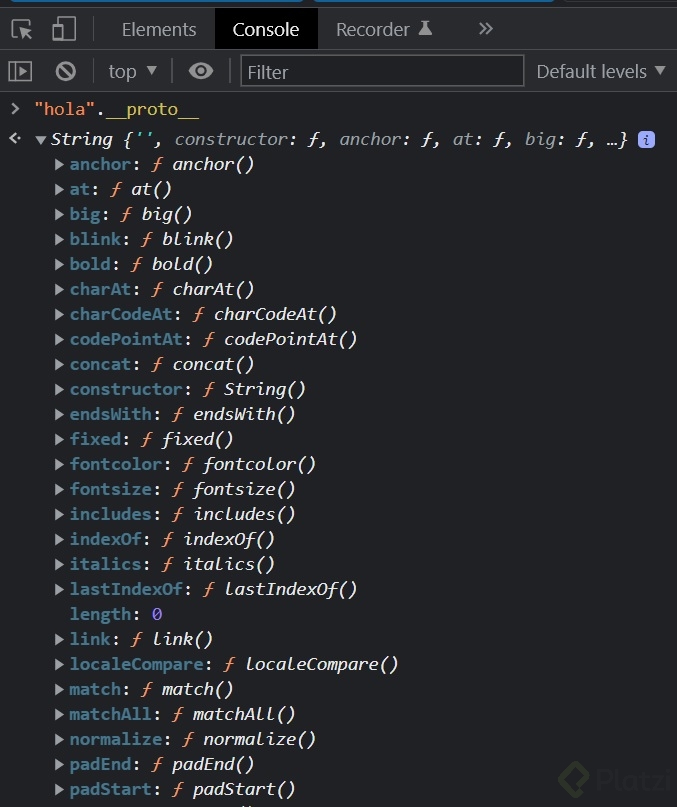Click the info badge beside String object

point(647,140)
